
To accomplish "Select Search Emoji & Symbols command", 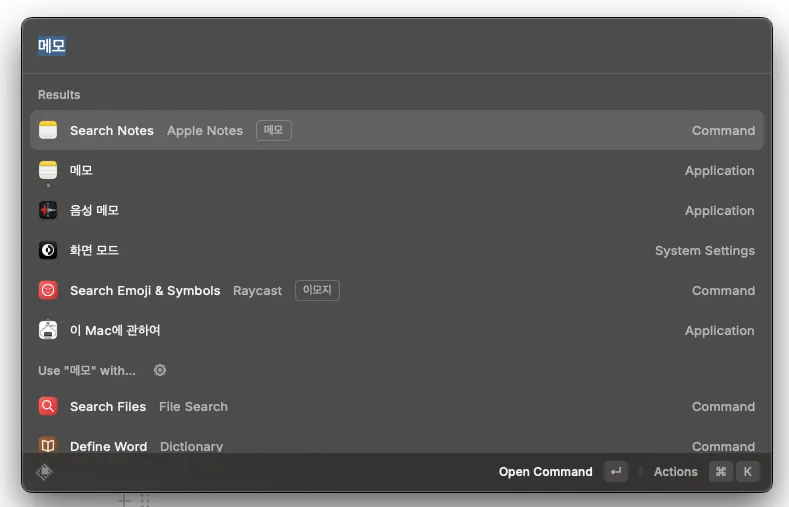I will point(397,290).
